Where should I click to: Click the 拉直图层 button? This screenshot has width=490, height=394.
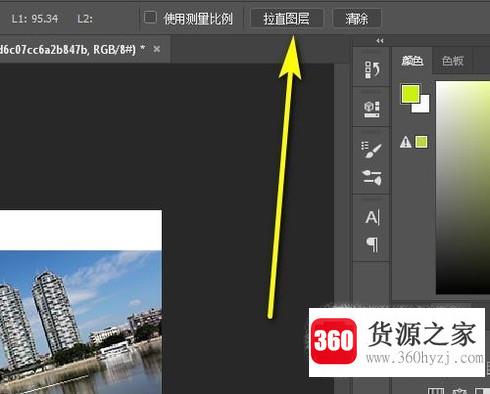pyautogui.click(x=286, y=18)
